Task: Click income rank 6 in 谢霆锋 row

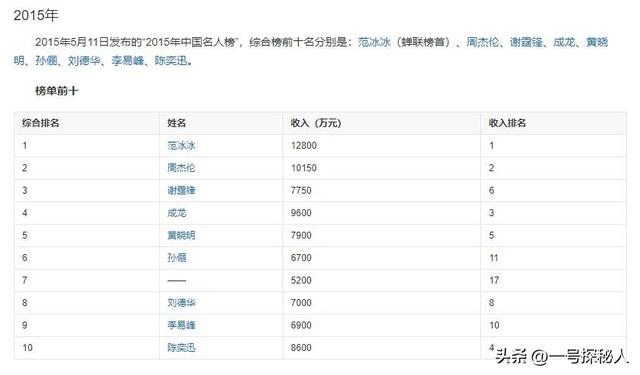Action: click(x=491, y=191)
